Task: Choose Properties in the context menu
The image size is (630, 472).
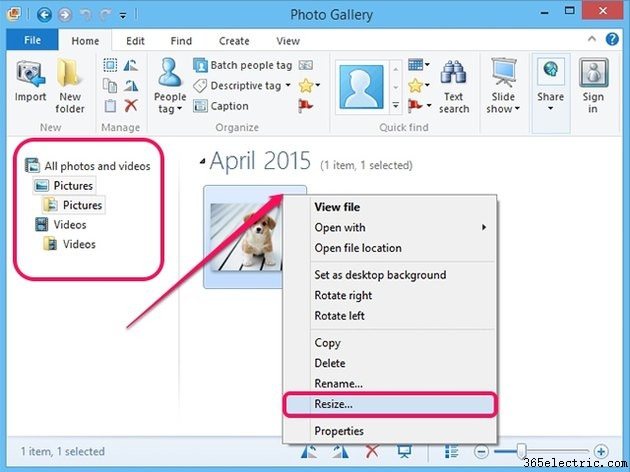Action: tap(390, 431)
